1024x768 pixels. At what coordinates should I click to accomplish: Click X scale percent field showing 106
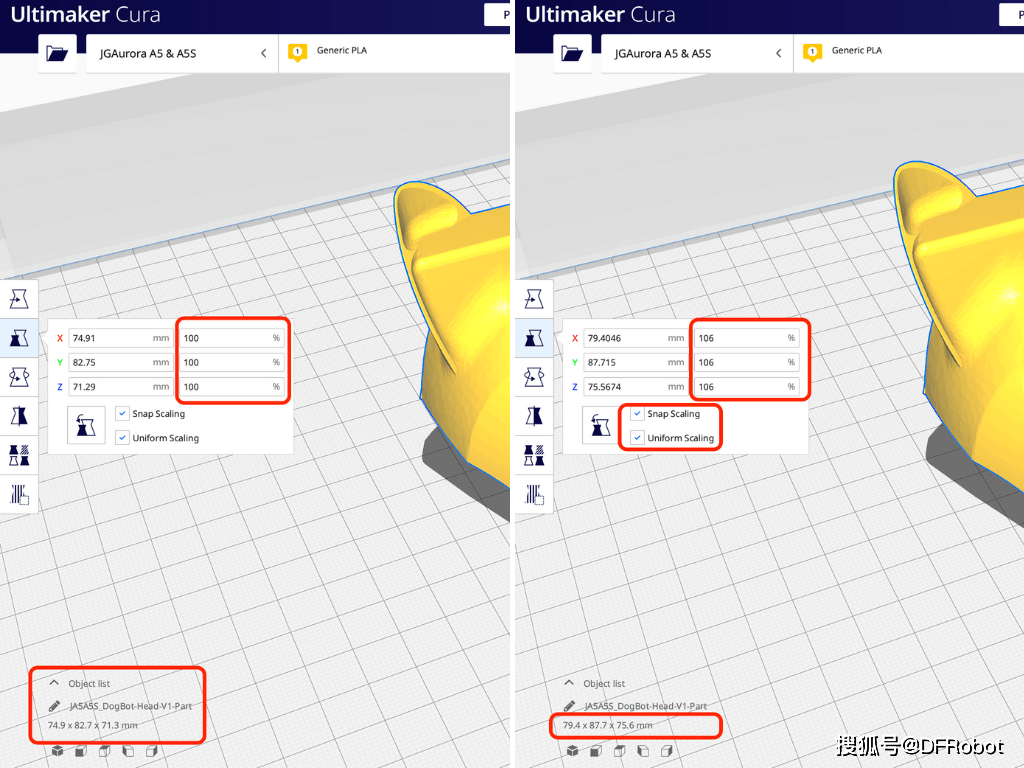pos(746,338)
